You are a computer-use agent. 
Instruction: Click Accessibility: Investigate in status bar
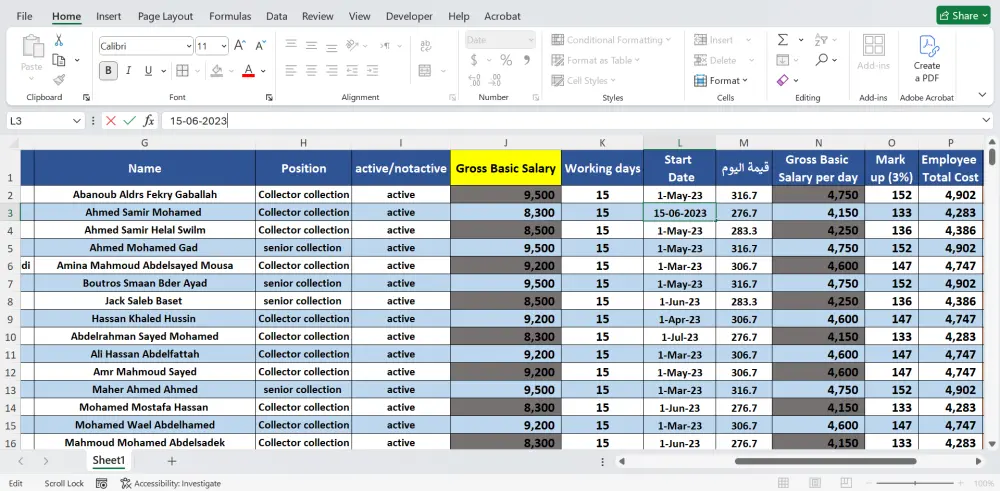coord(170,483)
